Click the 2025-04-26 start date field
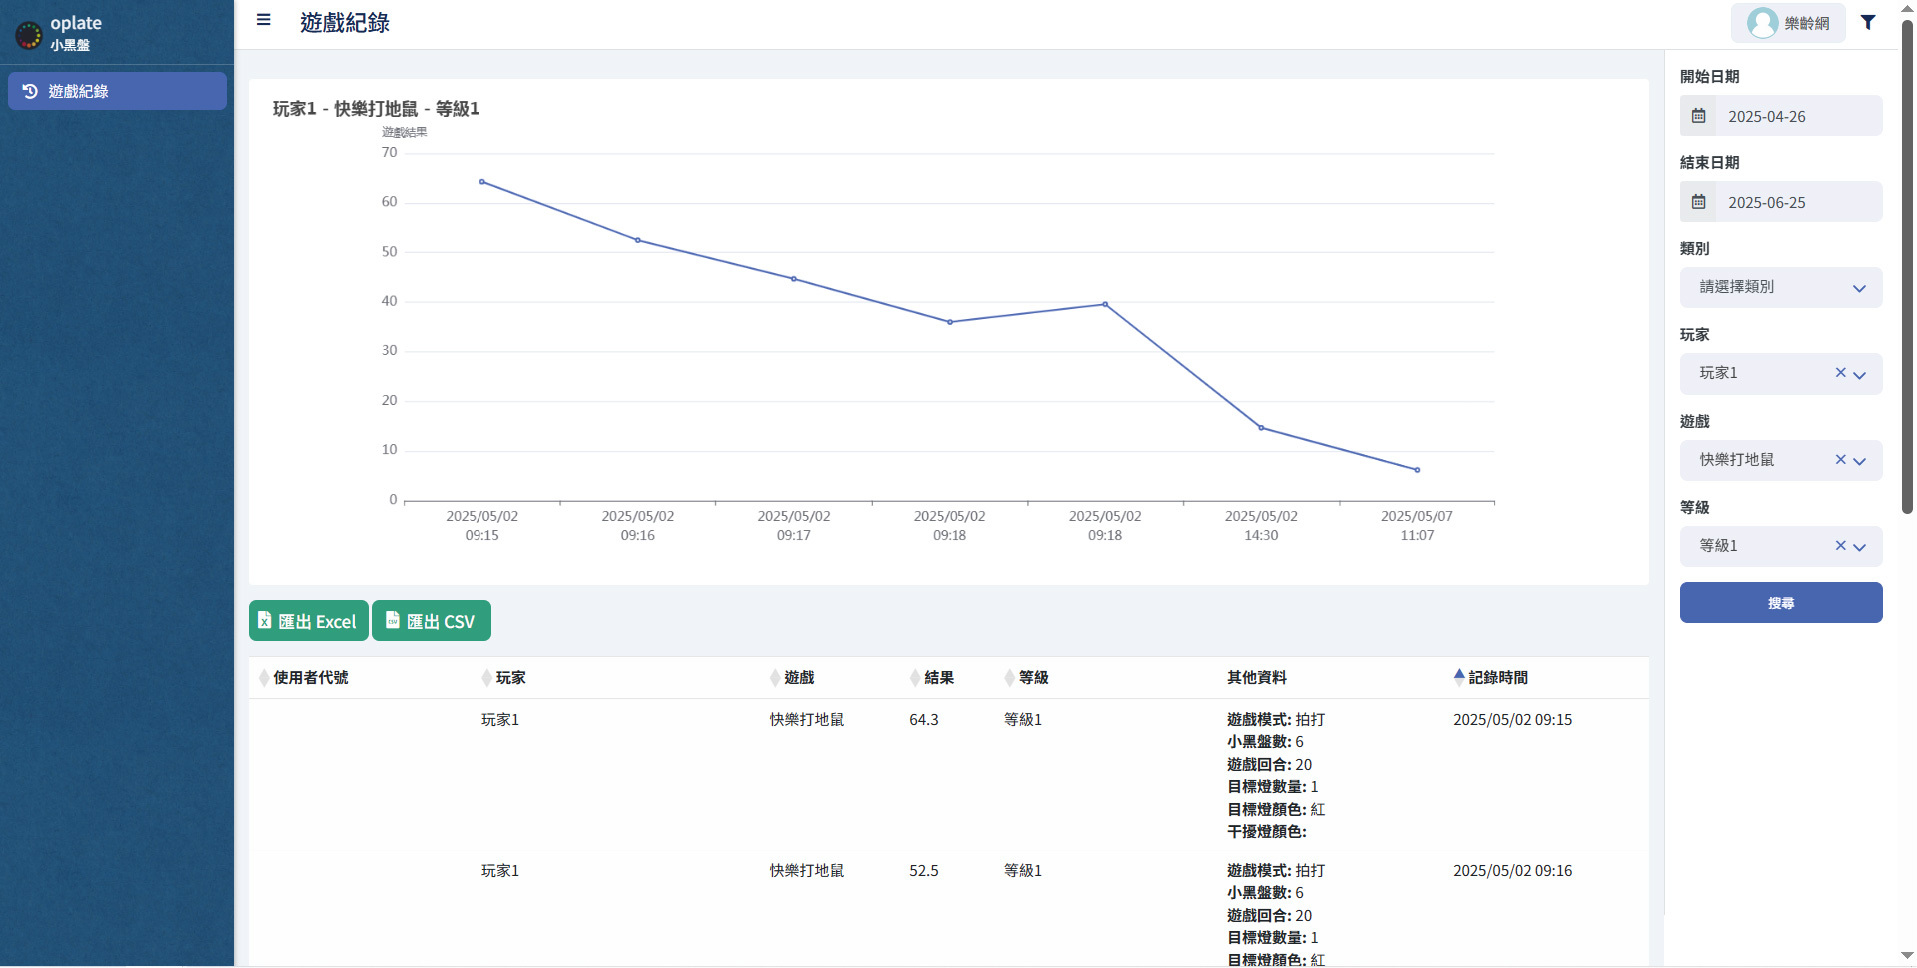Screen dimensions: 1917x968 coord(1797,116)
